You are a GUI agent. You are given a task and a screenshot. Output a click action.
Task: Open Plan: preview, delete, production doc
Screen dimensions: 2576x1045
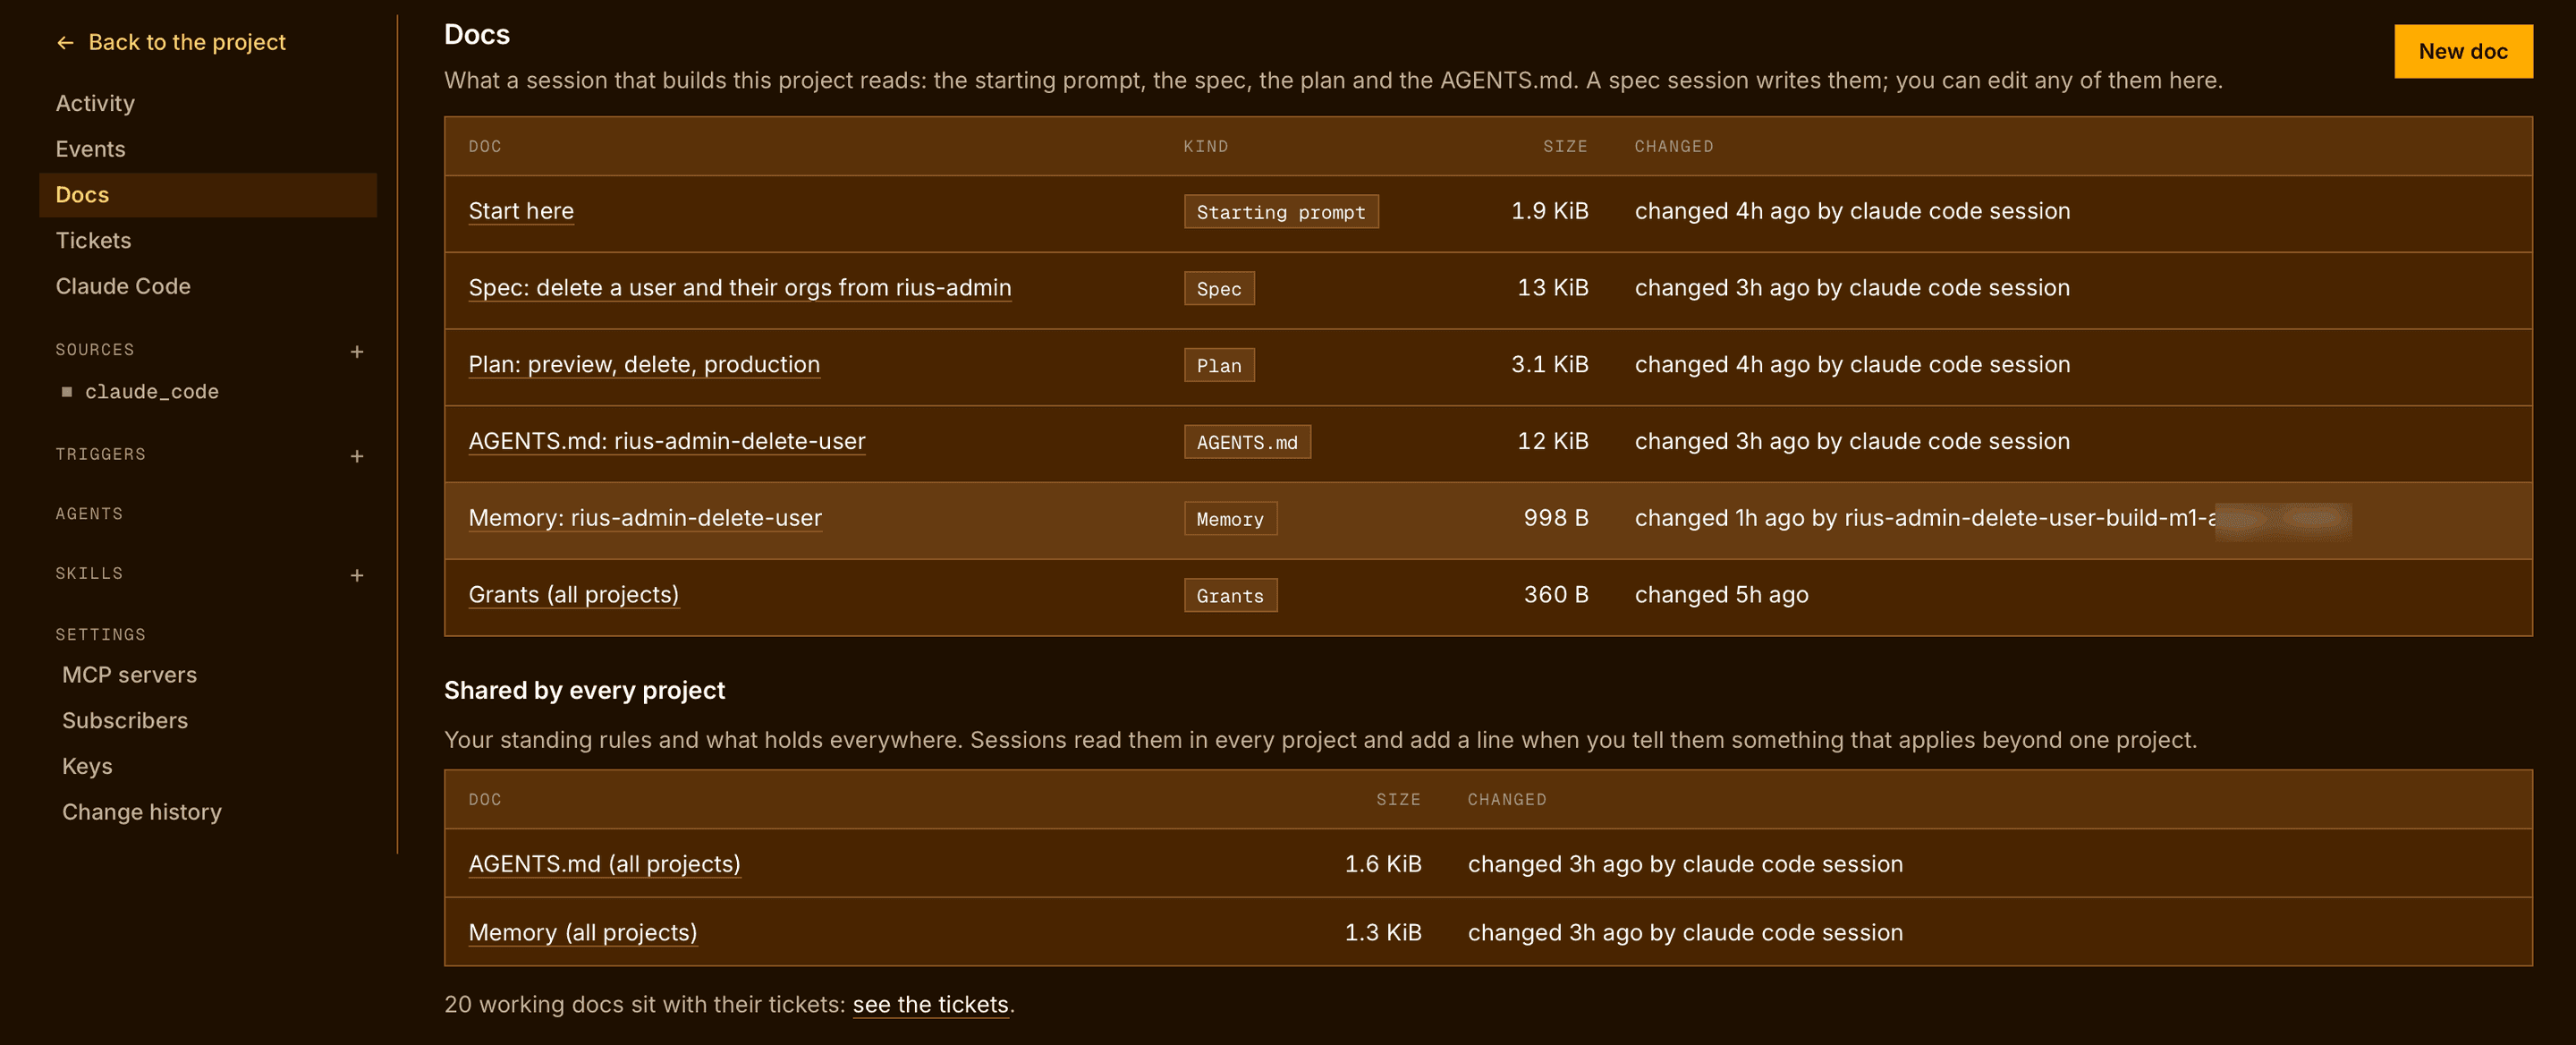coord(644,365)
